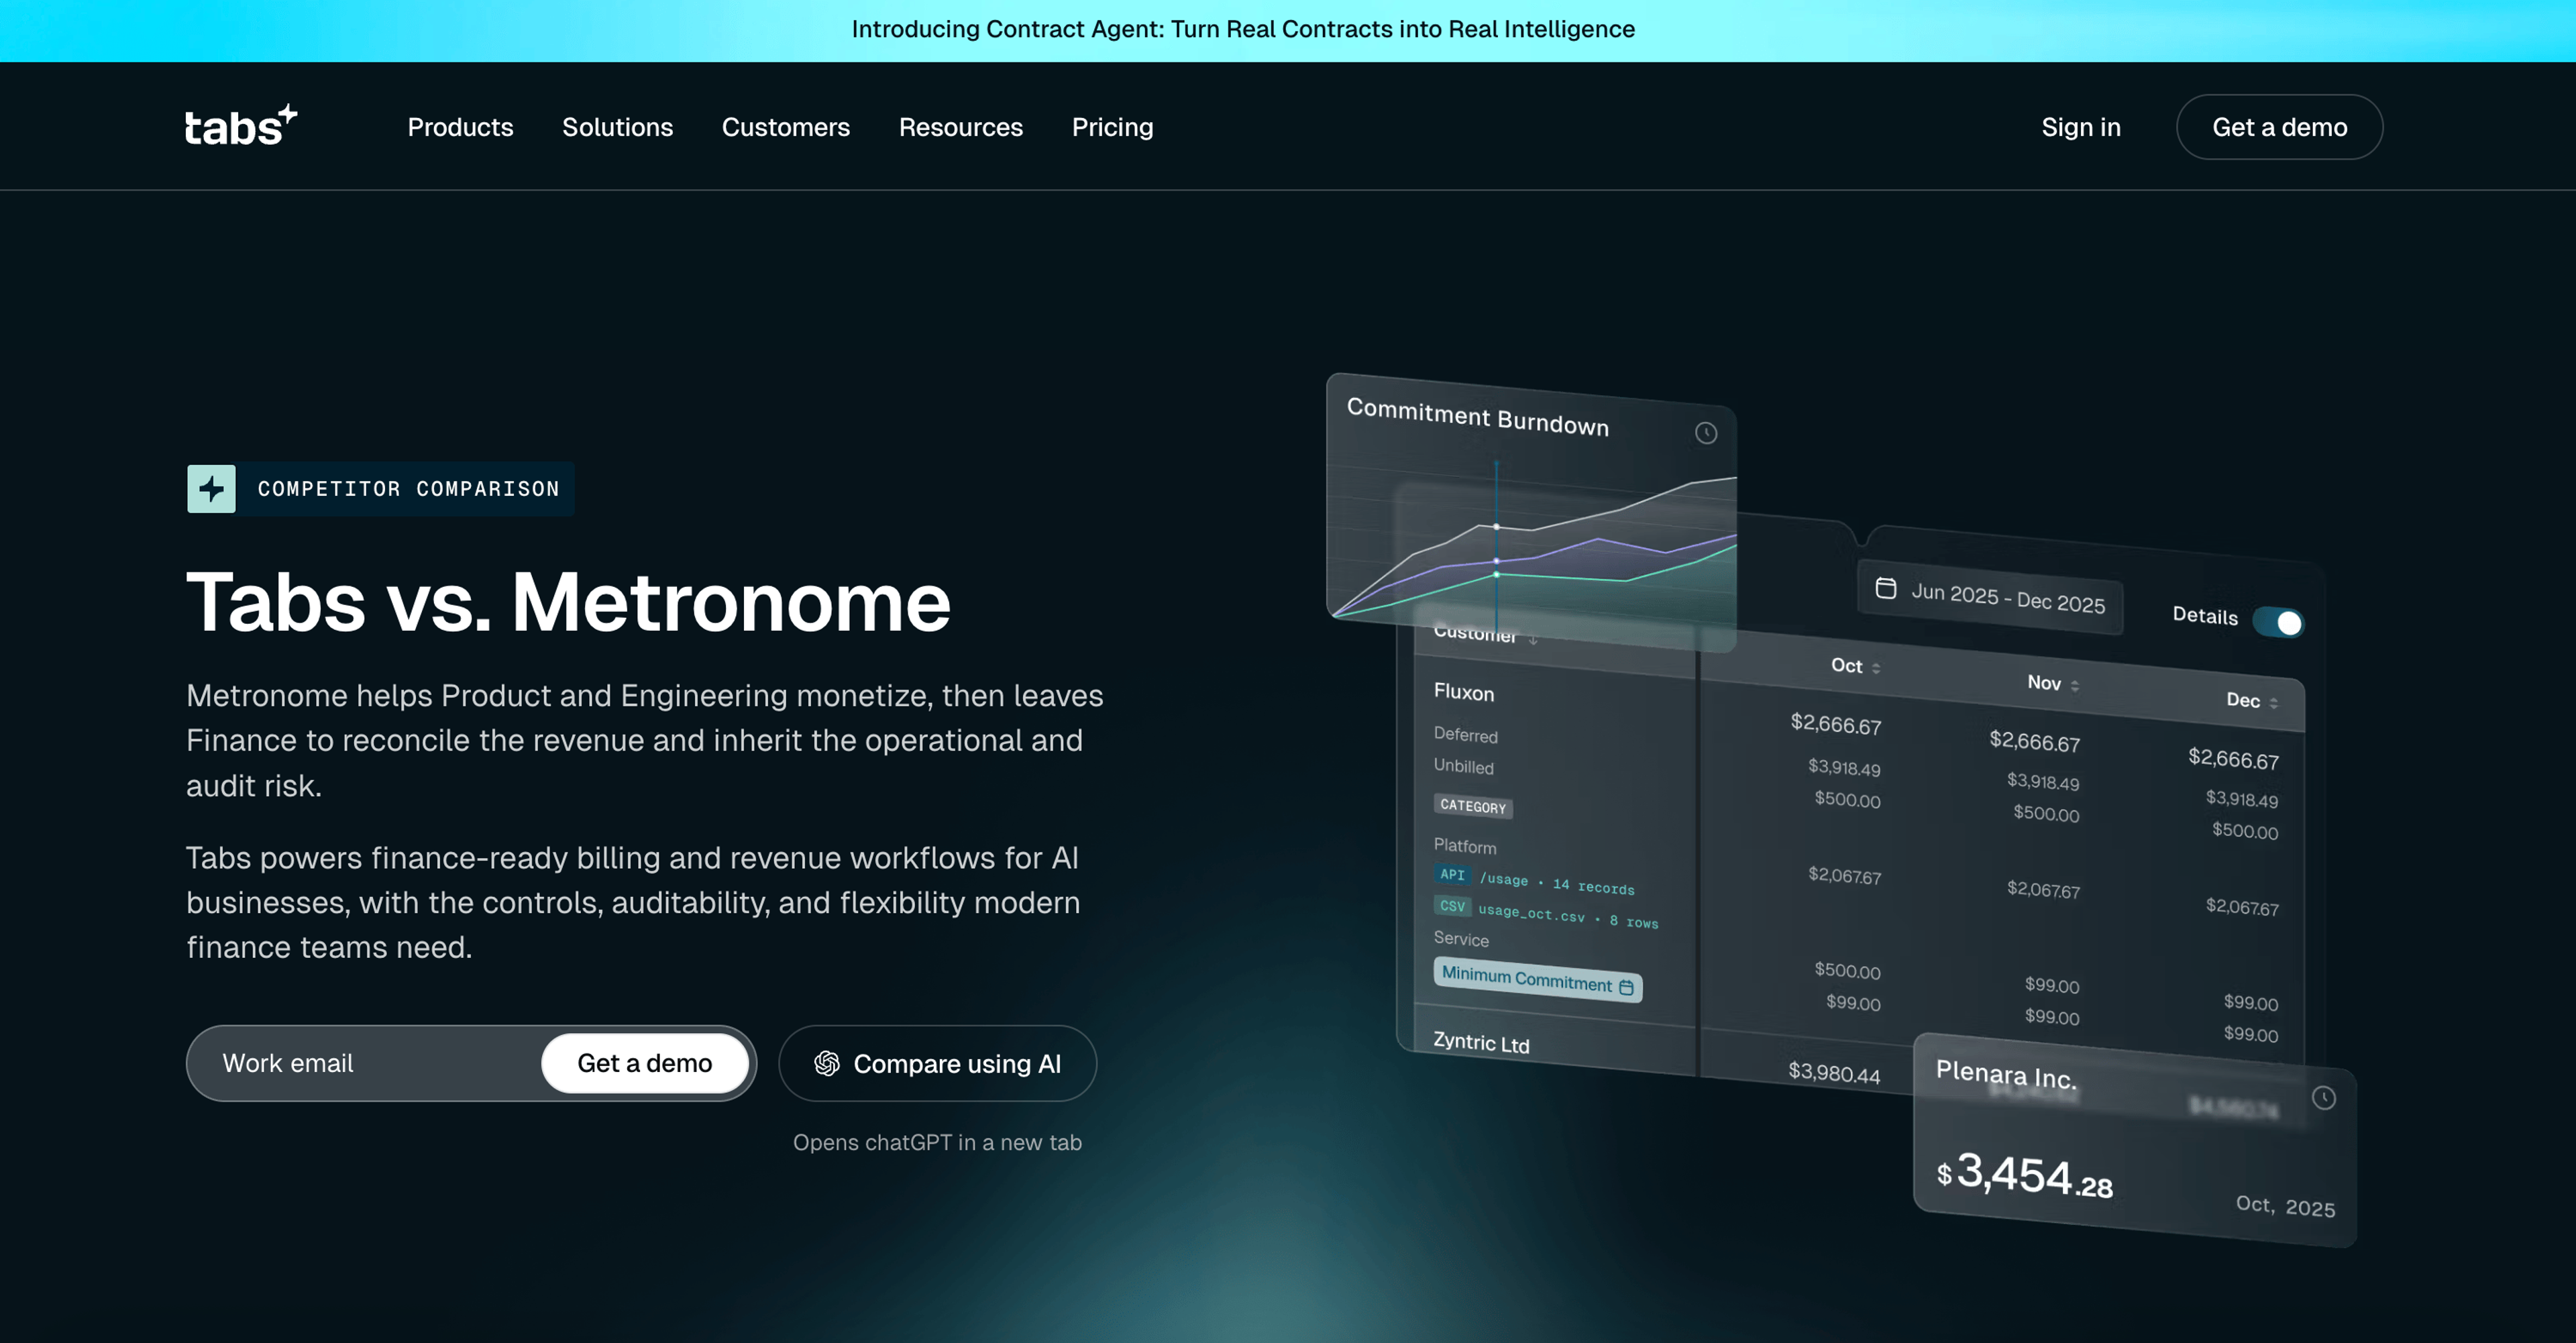Click the sparkle icon beside Competitor Comparison
2576x1343 pixels.
tap(211, 489)
